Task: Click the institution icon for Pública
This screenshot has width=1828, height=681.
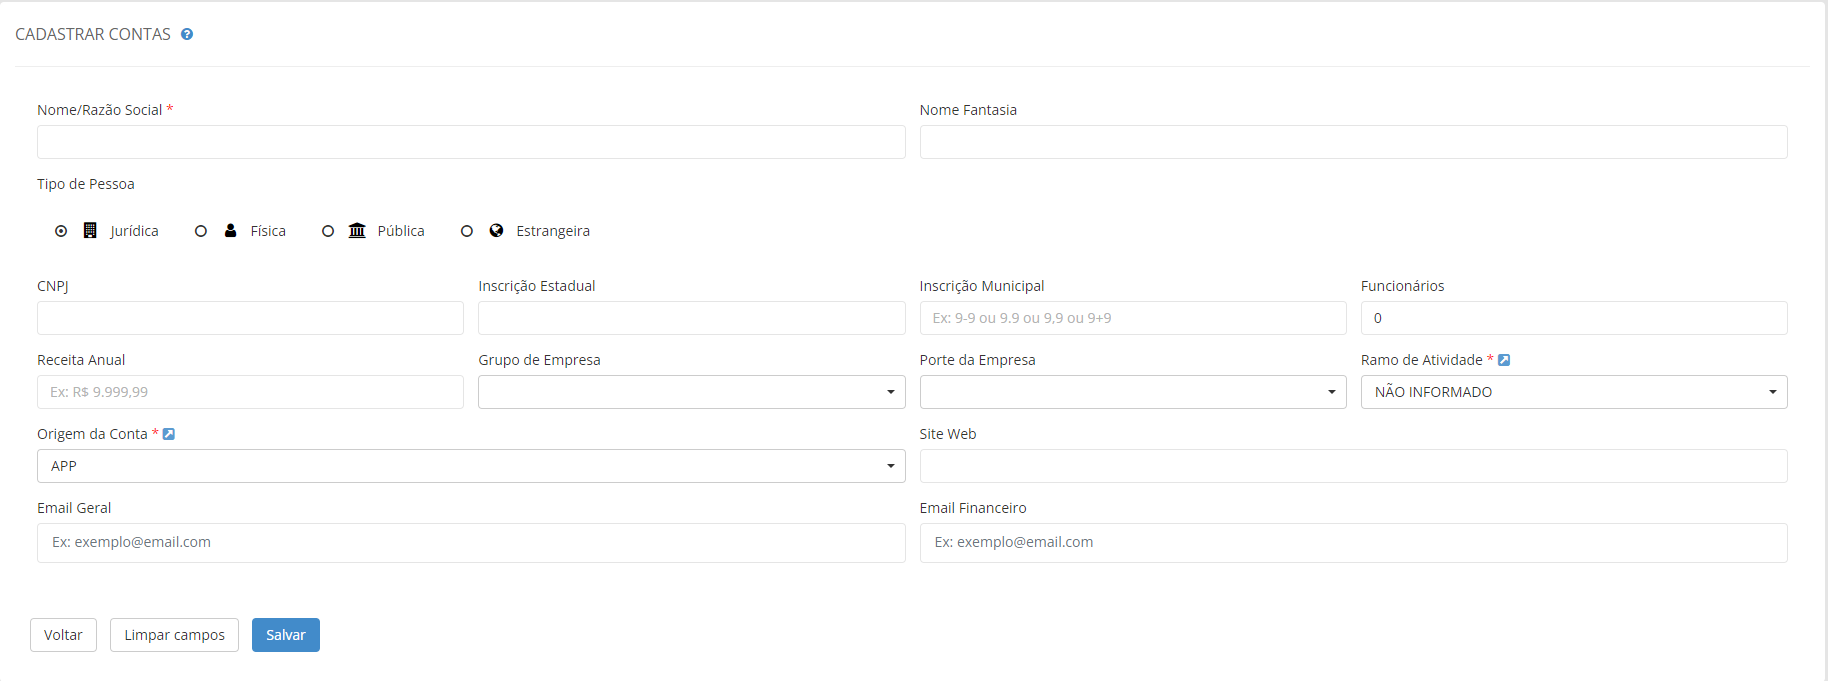Action: point(357,231)
